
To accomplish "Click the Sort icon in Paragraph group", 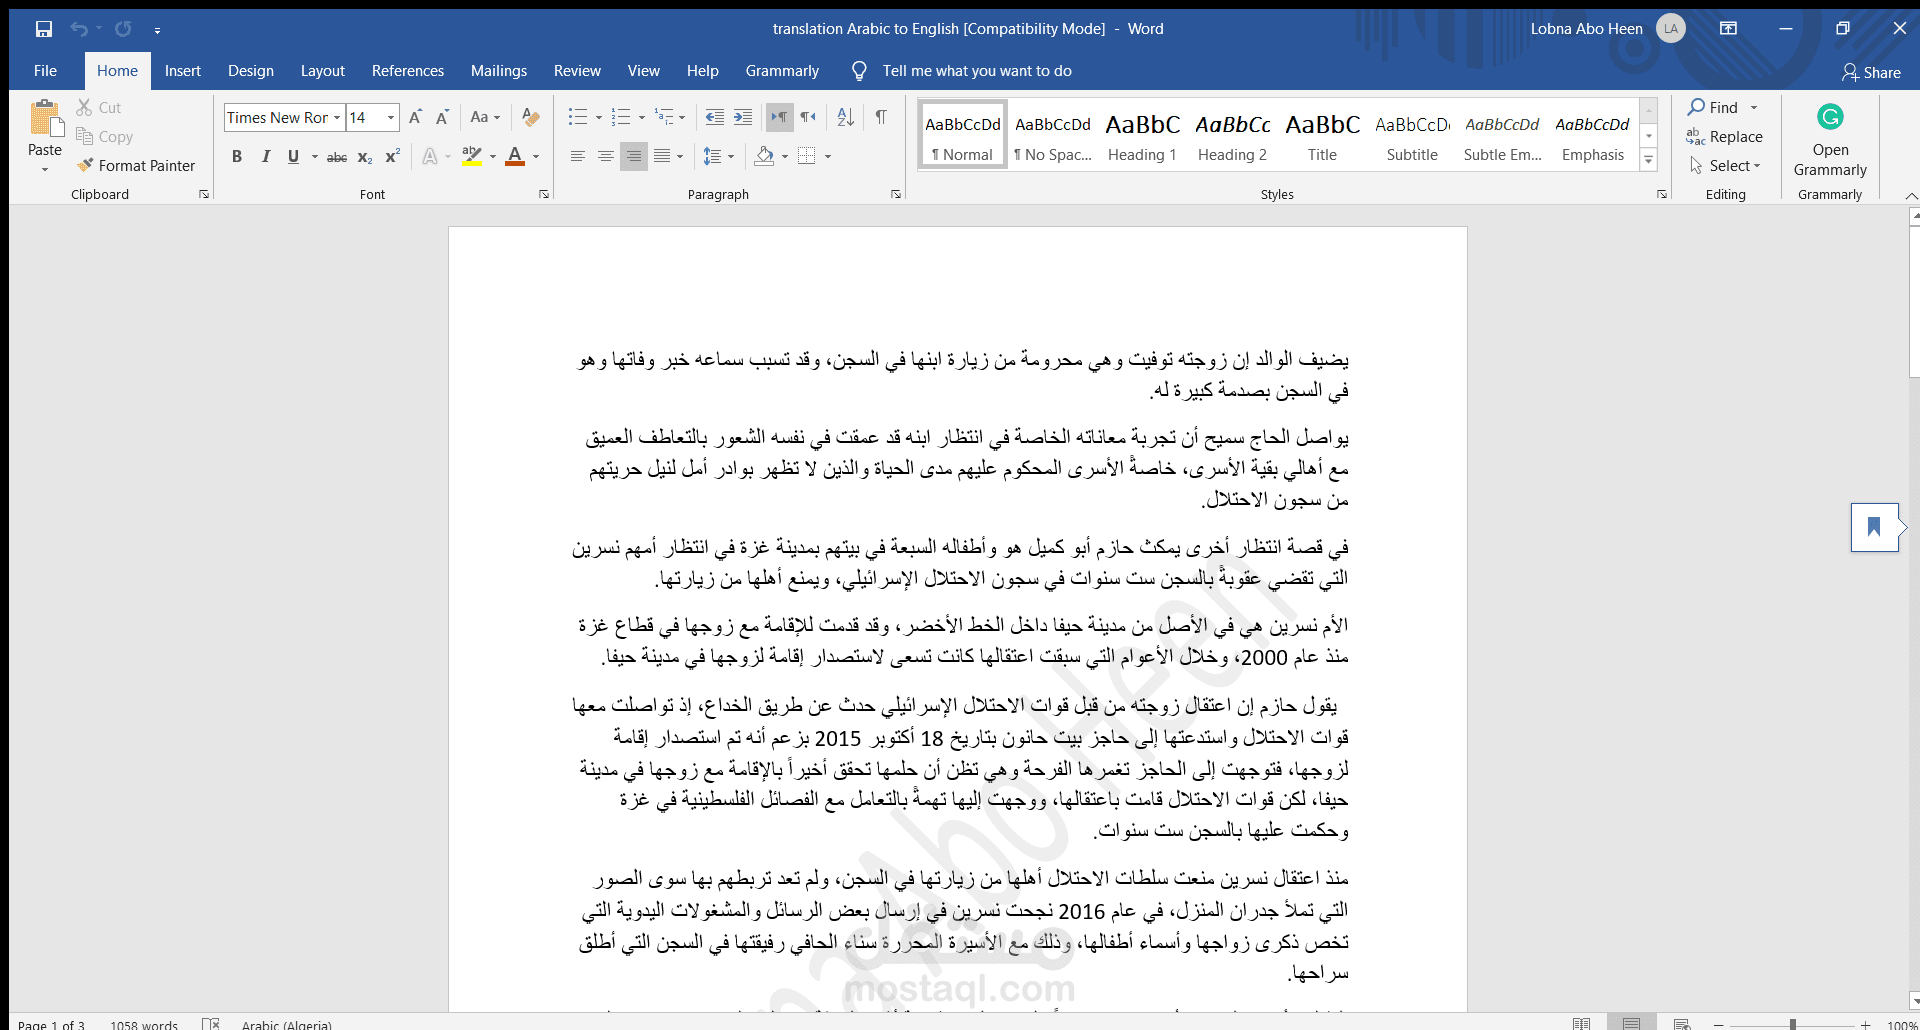I will click(x=845, y=117).
